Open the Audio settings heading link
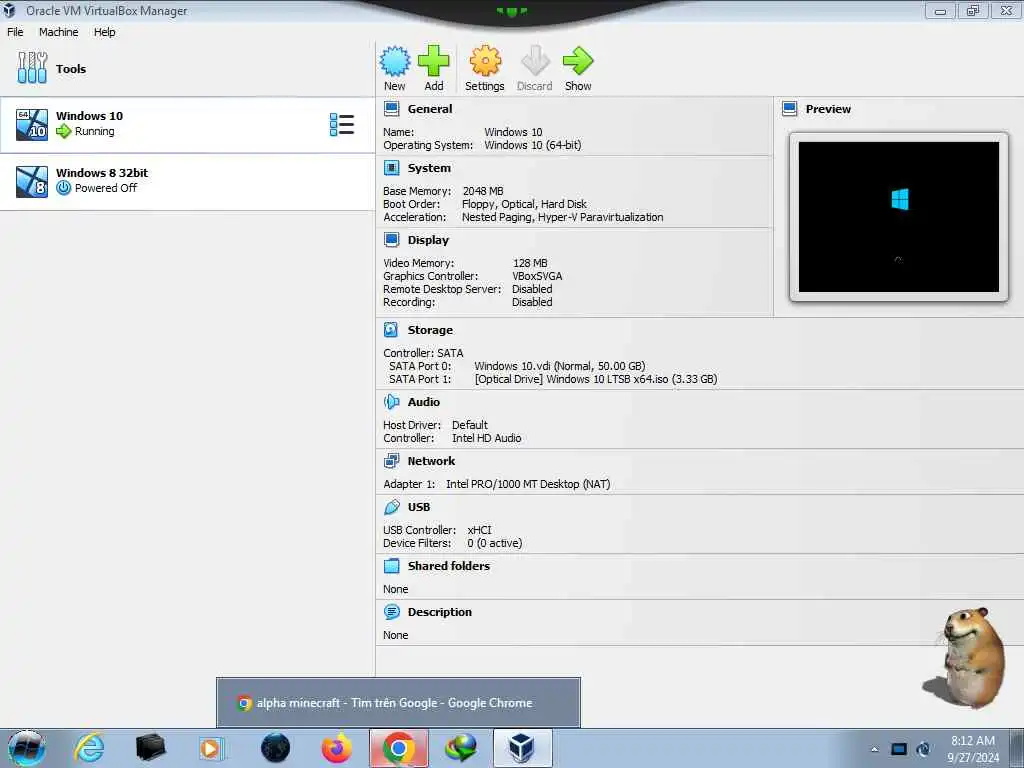 click(424, 402)
